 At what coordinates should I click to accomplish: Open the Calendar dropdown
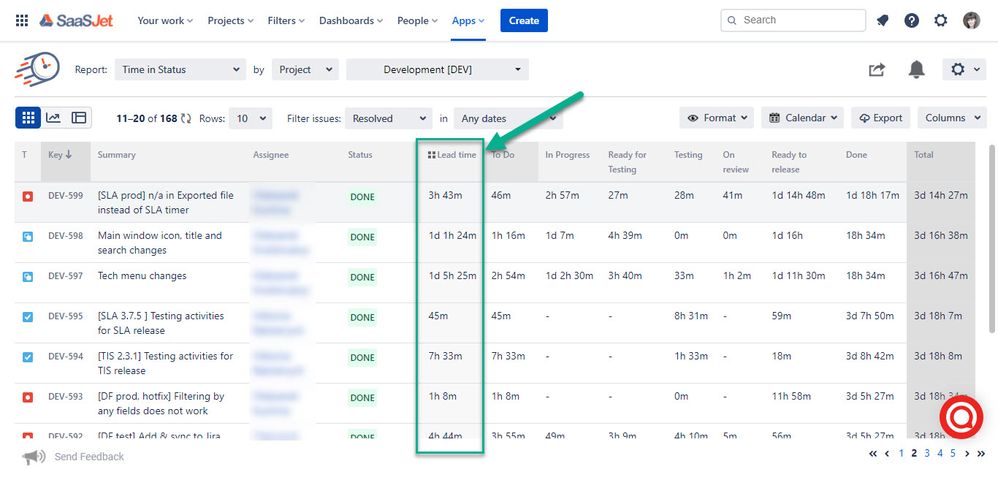(803, 118)
